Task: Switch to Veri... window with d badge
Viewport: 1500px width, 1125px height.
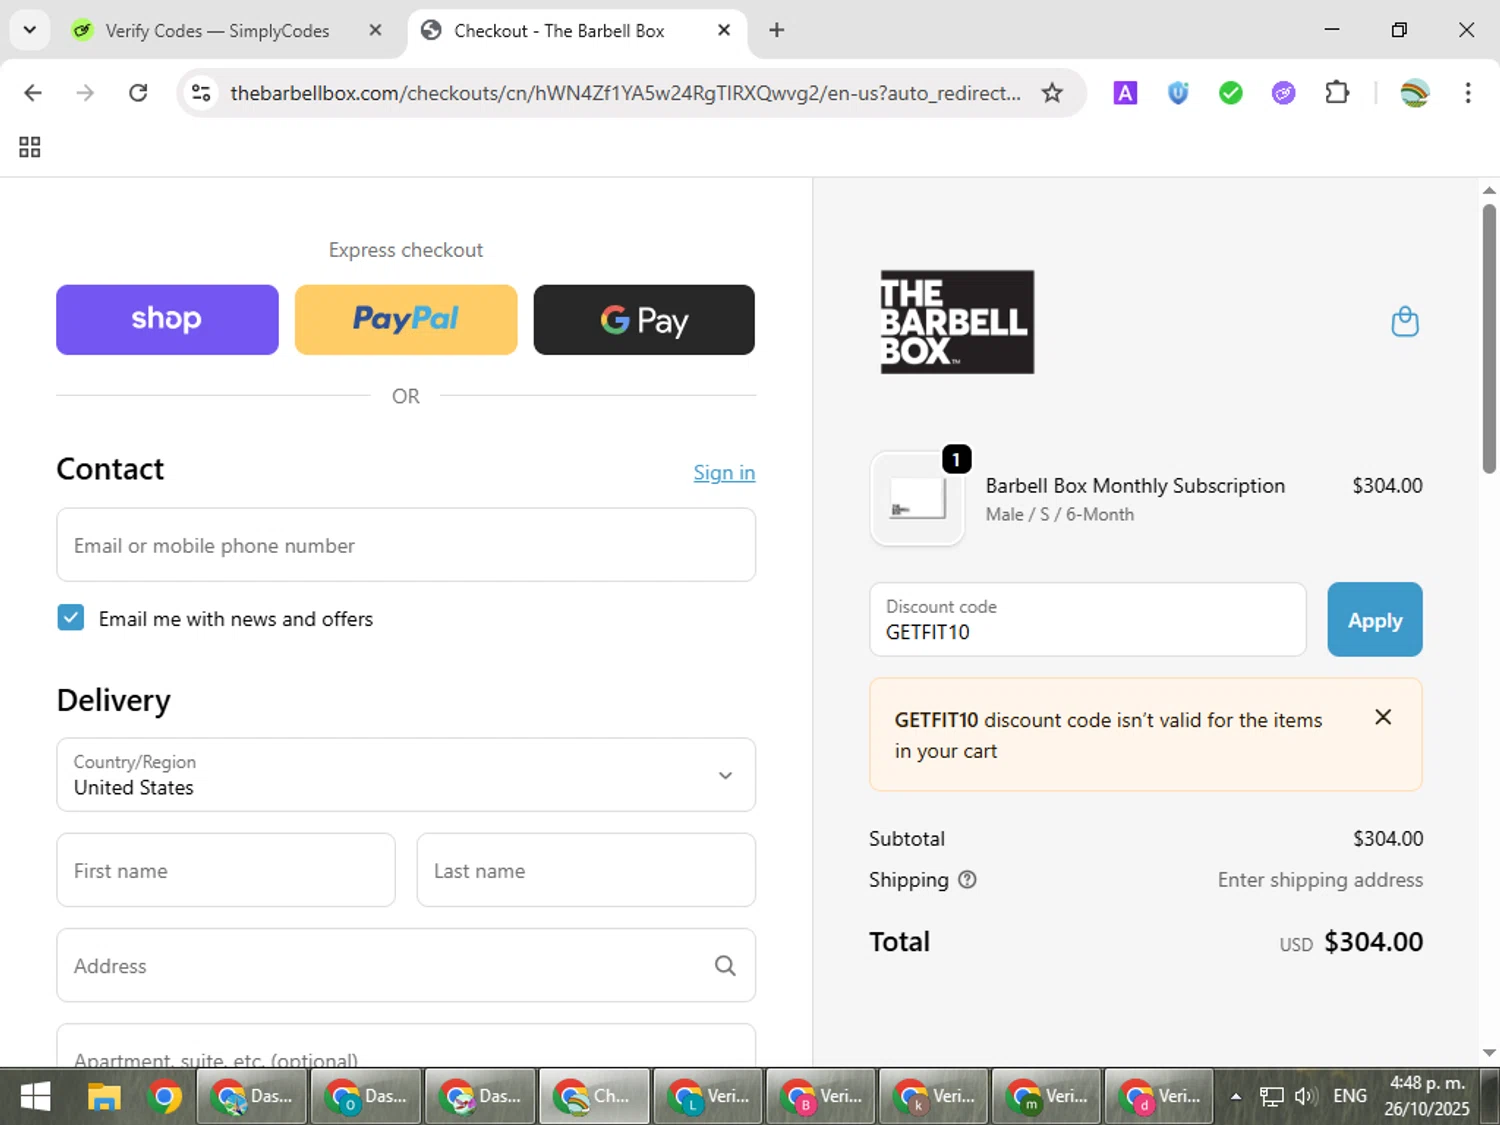Action: (1160, 1097)
